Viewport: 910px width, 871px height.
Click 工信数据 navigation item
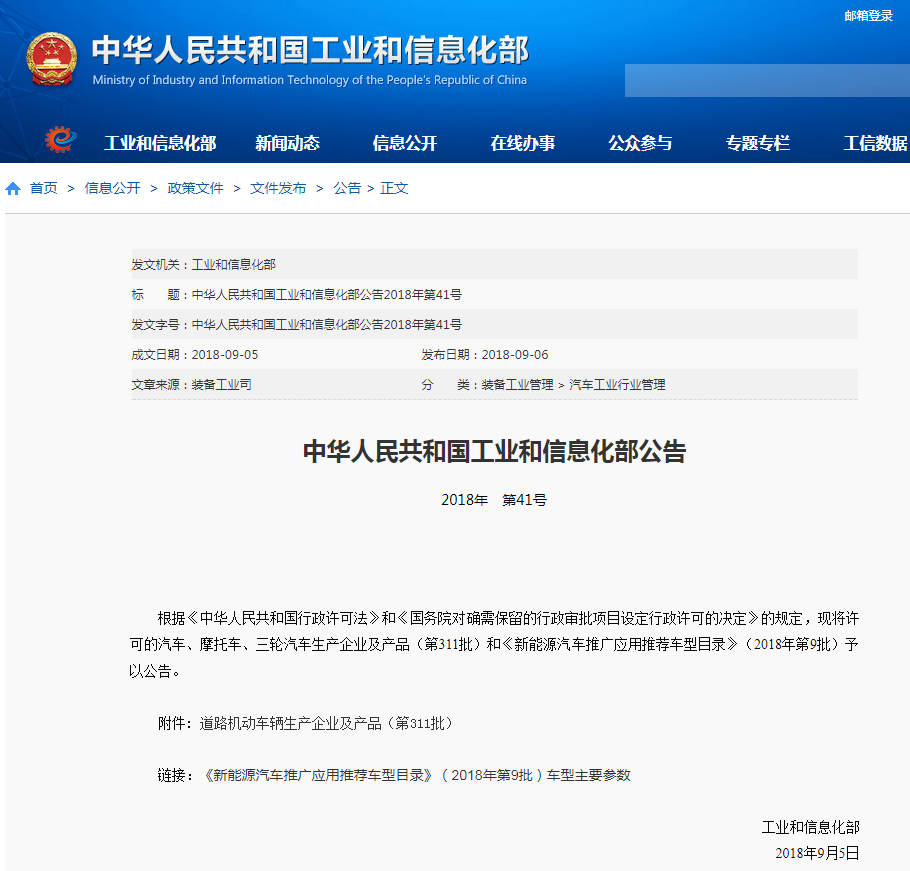875,143
